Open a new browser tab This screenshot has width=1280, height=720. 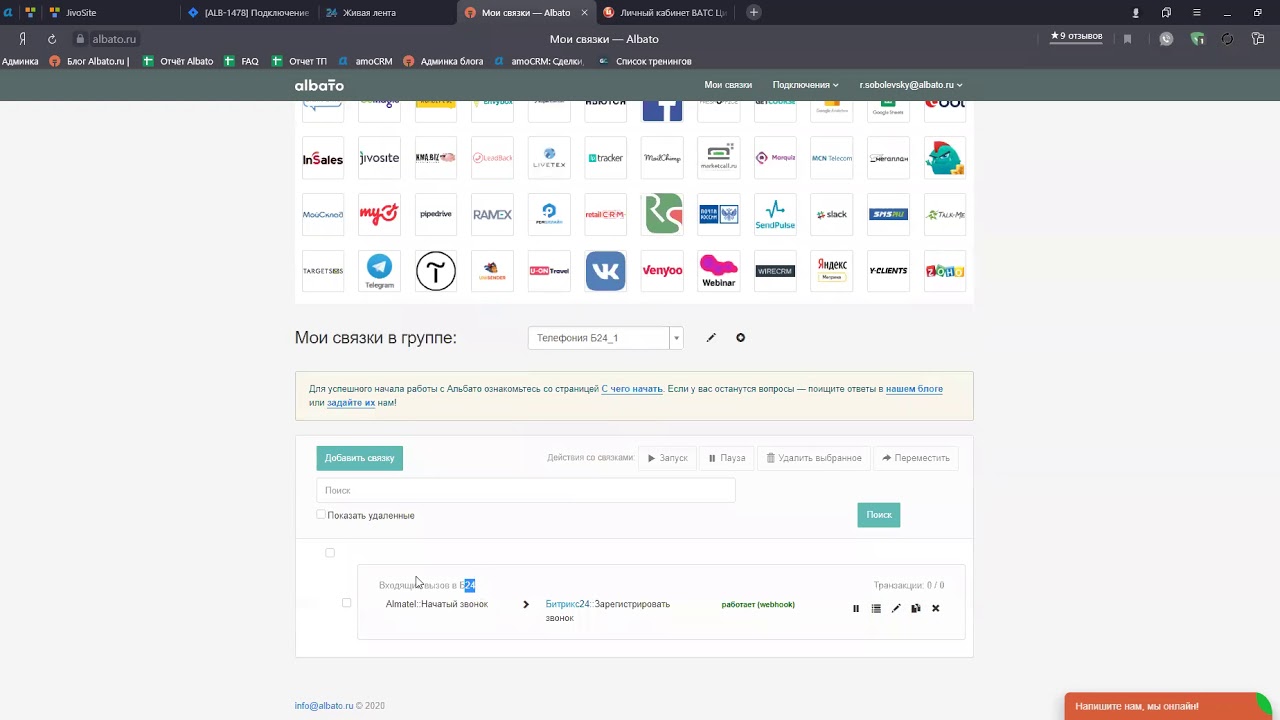click(754, 12)
